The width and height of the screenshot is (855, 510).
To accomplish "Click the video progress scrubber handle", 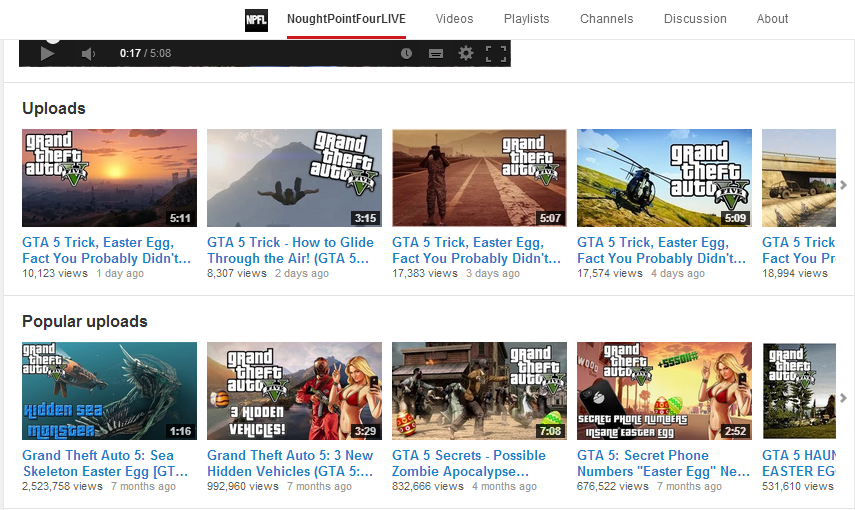I will click(x=52, y=39).
